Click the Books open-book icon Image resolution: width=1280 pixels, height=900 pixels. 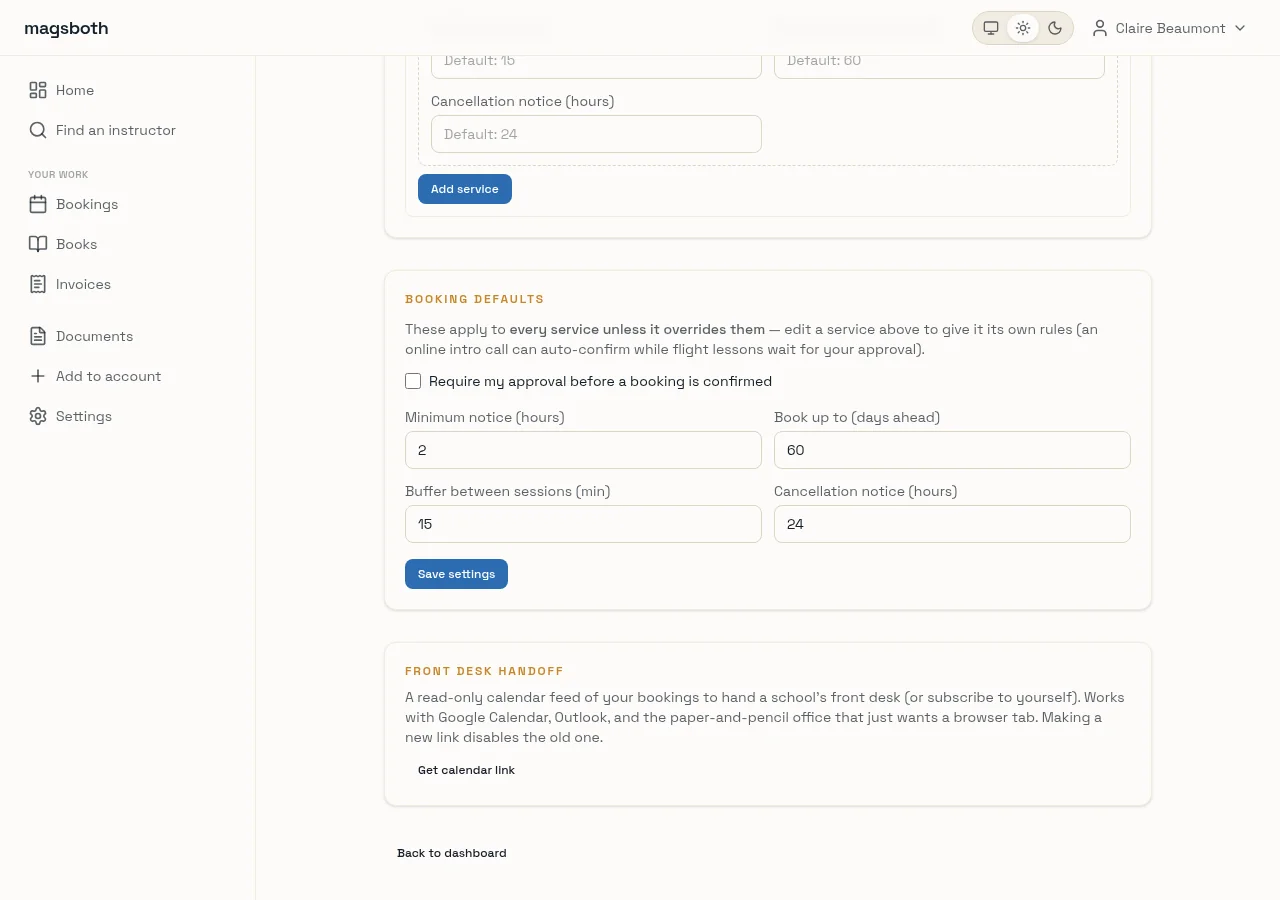click(x=38, y=244)
